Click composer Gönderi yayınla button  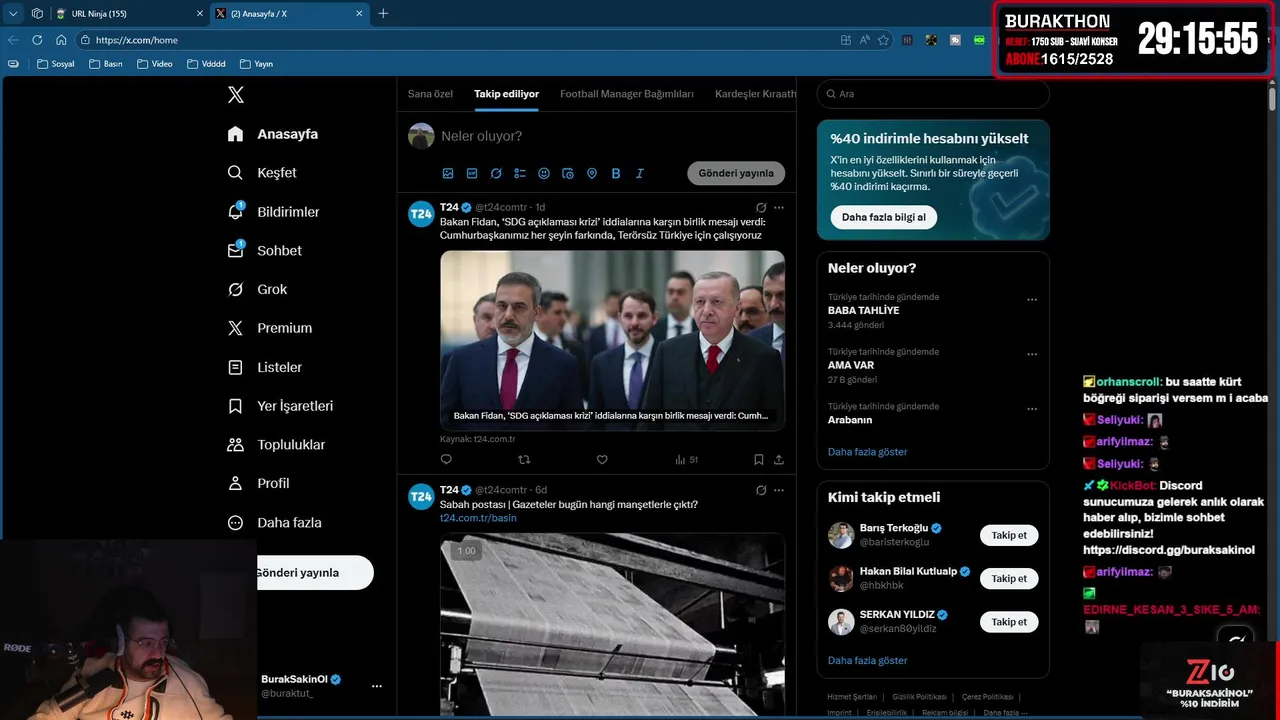[x=736, y=173]
